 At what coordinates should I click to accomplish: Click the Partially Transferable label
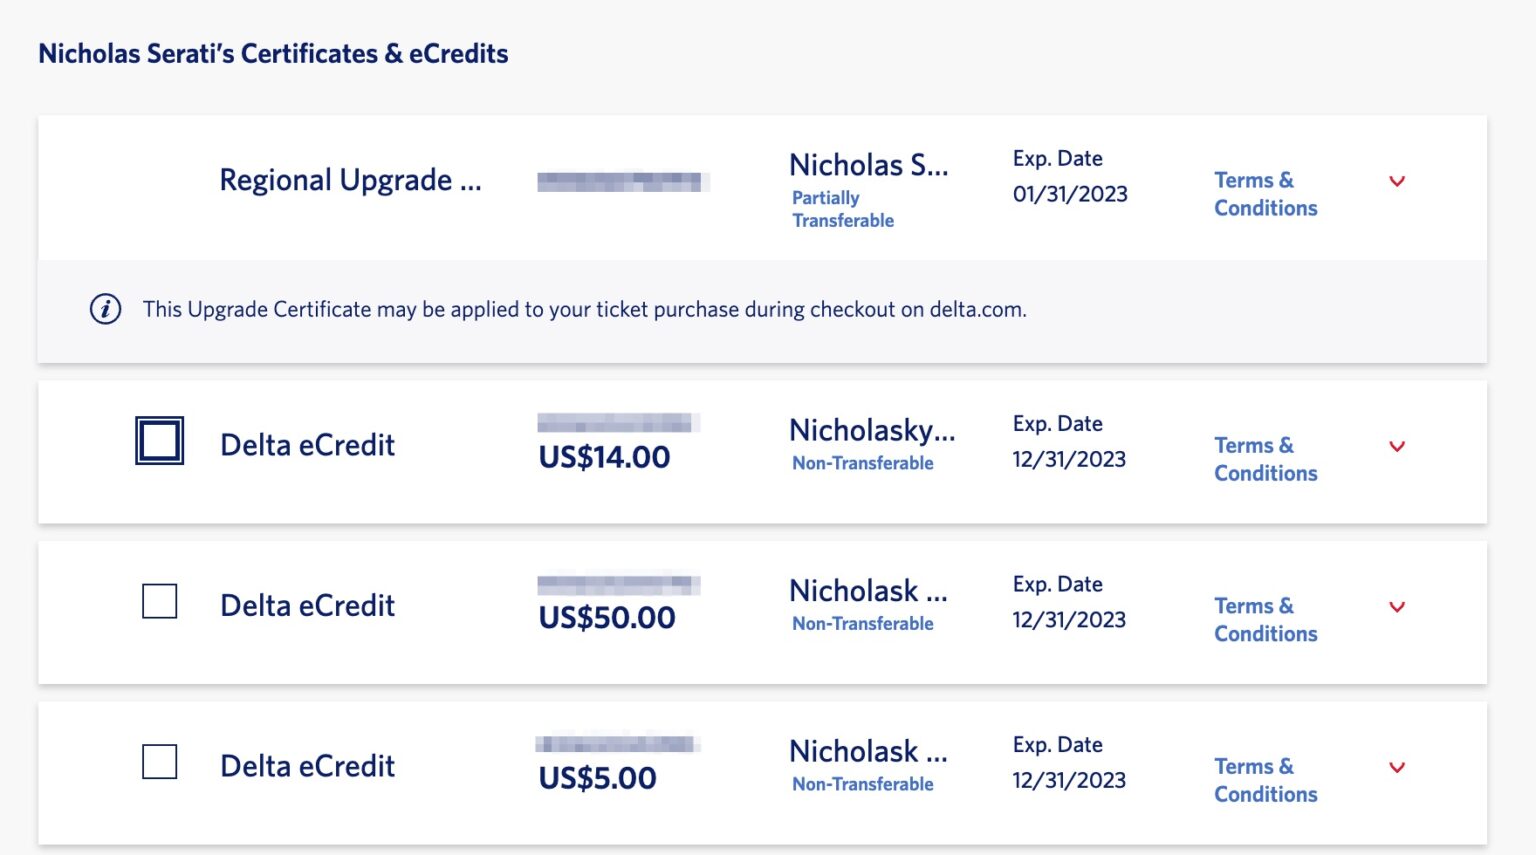coord(843,208)
